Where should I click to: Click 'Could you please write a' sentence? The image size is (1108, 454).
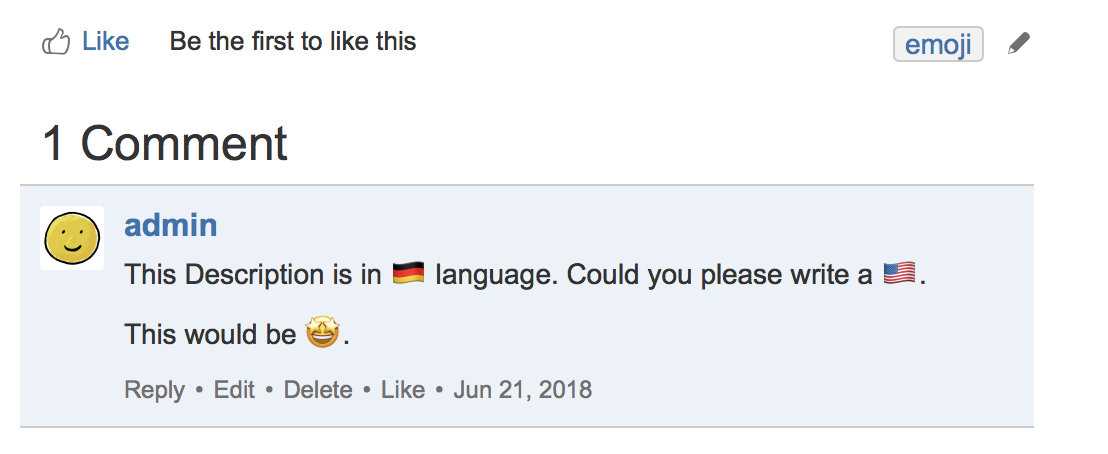(x=719, y=274)
